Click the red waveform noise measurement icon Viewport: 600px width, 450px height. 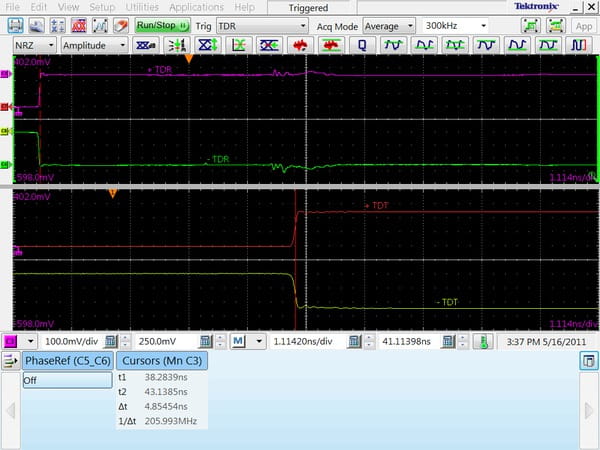(298, 45)
